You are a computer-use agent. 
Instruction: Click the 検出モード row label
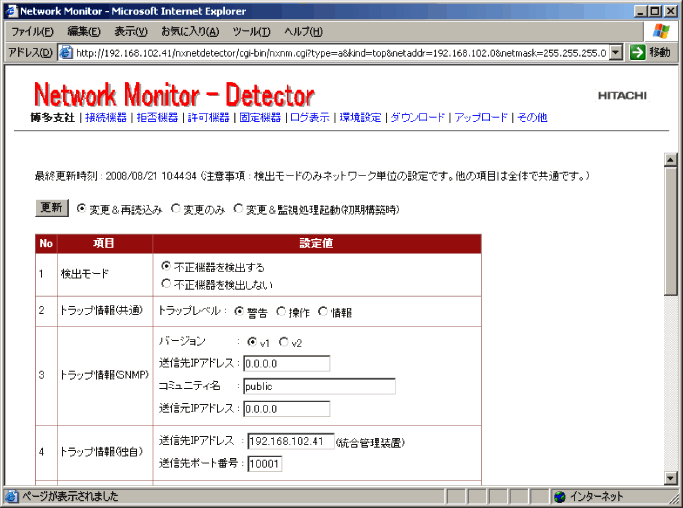pyautogui.click(x=84, y=274)
